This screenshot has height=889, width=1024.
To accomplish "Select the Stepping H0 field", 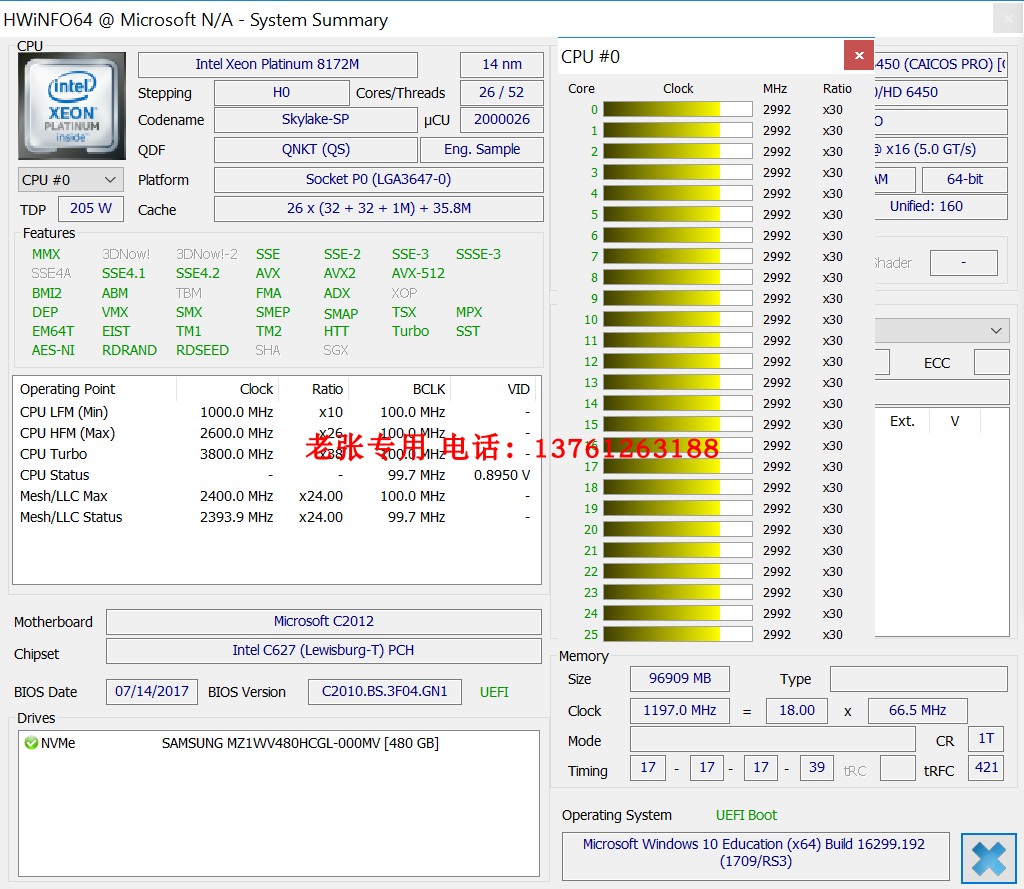I will click(x=281, y=93).
